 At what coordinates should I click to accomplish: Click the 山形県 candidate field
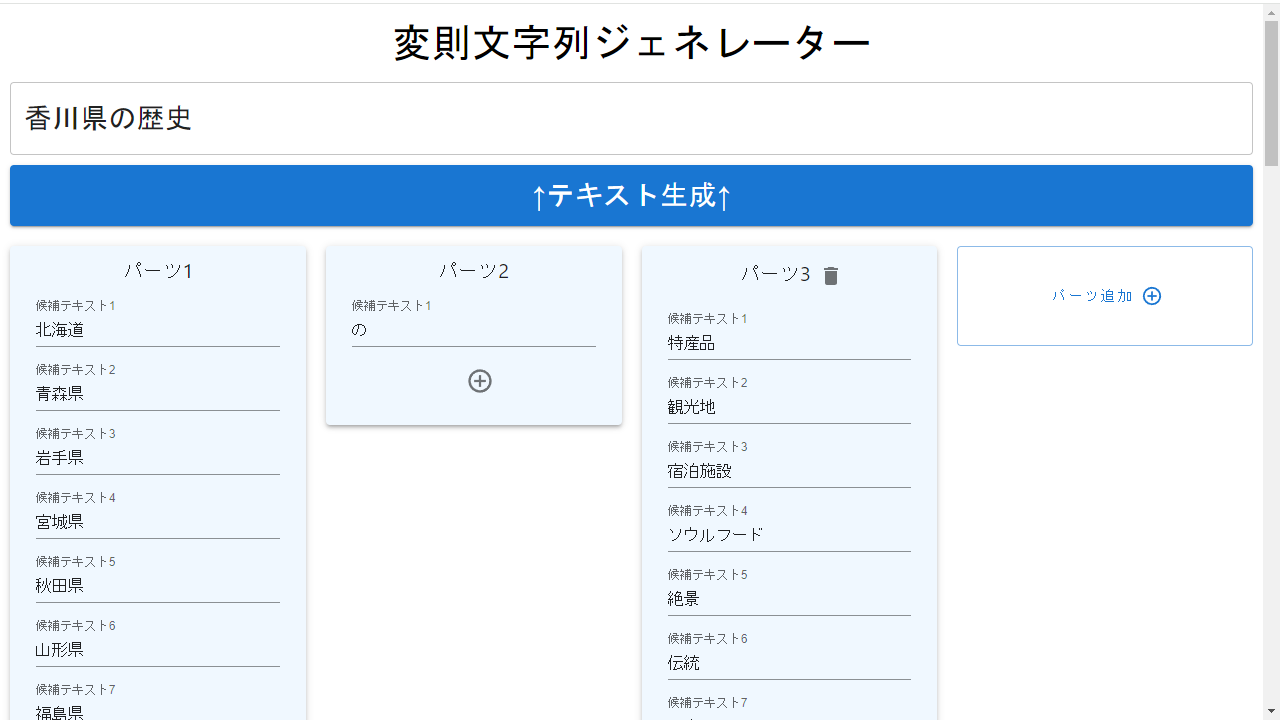click(x=157, y=650)
